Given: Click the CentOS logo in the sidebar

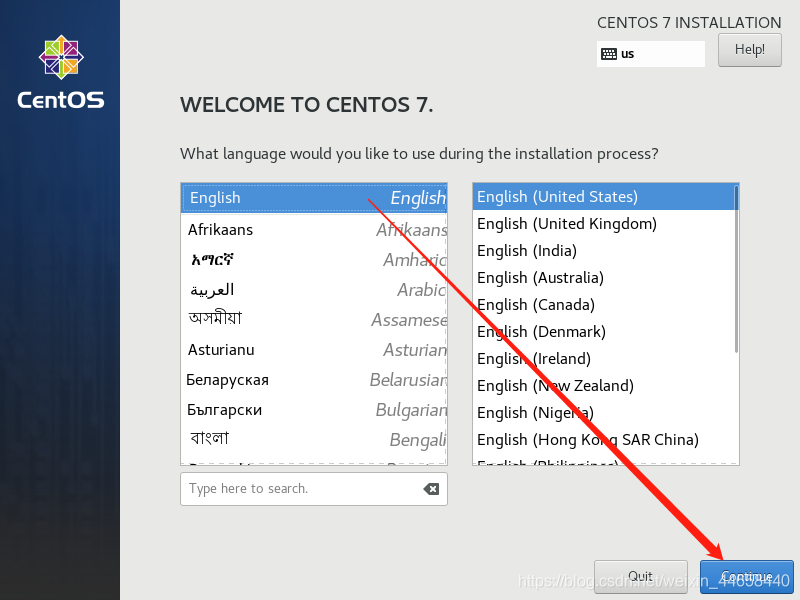Looking at the screenshot, I should click(61, 72).
